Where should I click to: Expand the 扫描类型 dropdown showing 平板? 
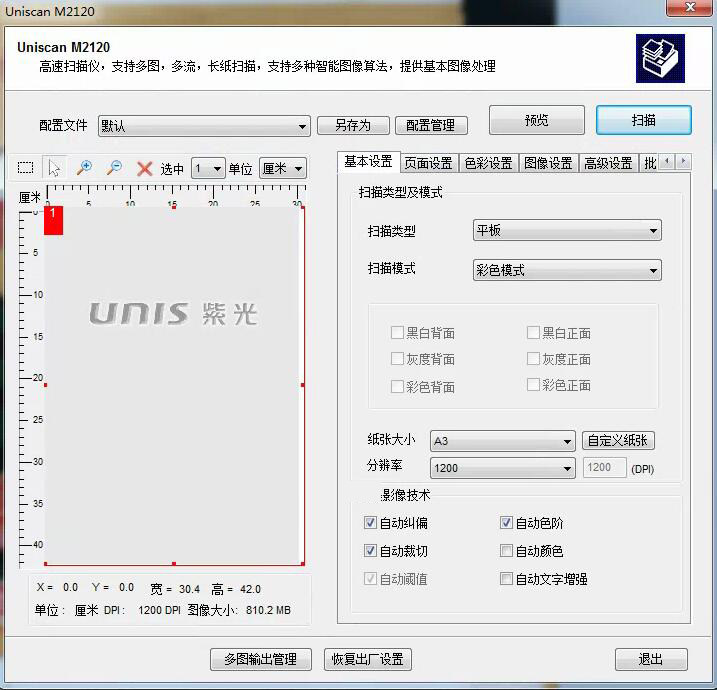[x=567, y=230]
